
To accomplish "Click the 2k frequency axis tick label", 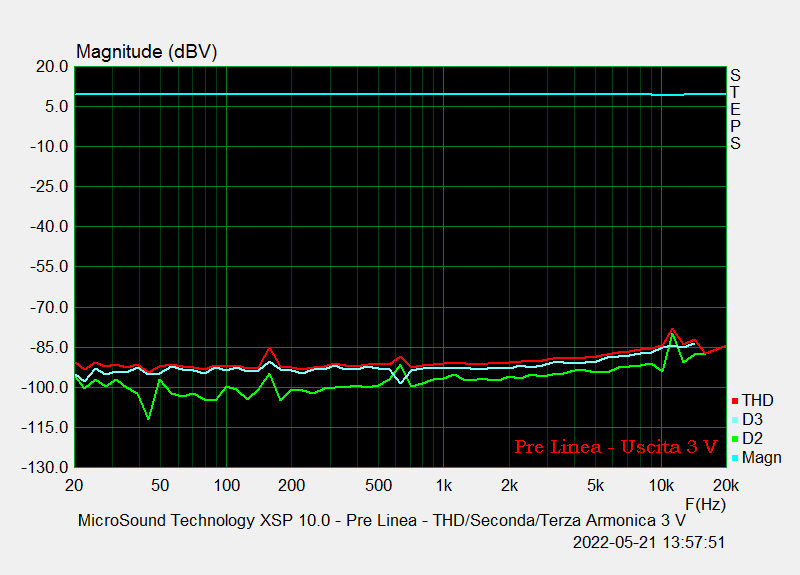I will 509,485.
